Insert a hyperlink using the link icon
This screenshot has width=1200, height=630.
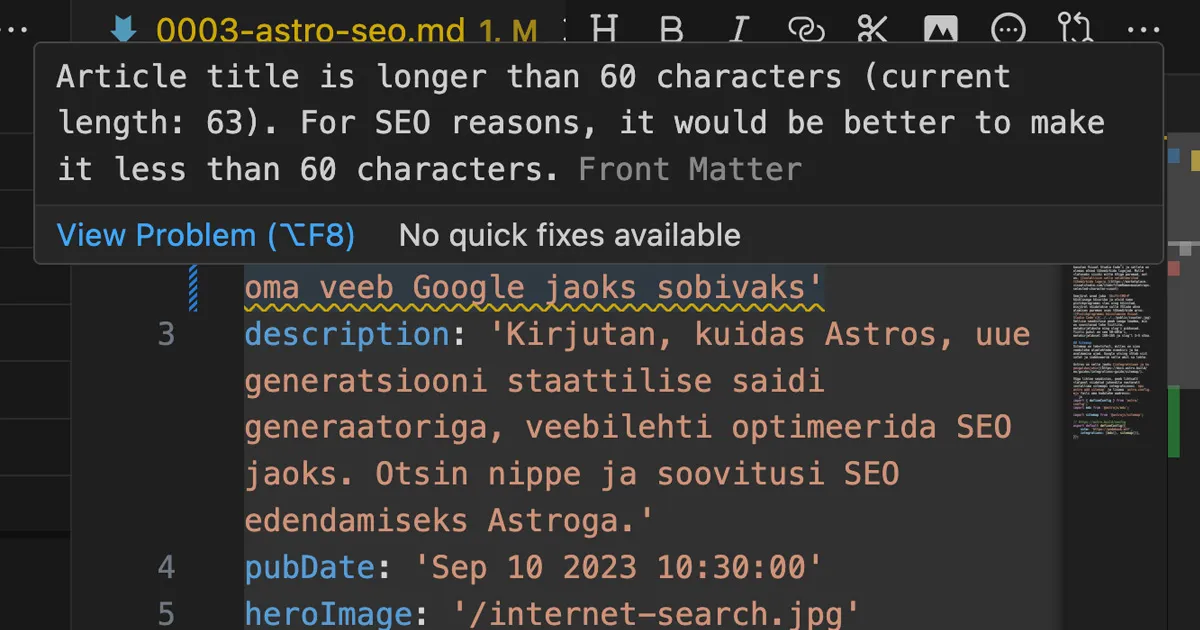click(x=806, y=28)
